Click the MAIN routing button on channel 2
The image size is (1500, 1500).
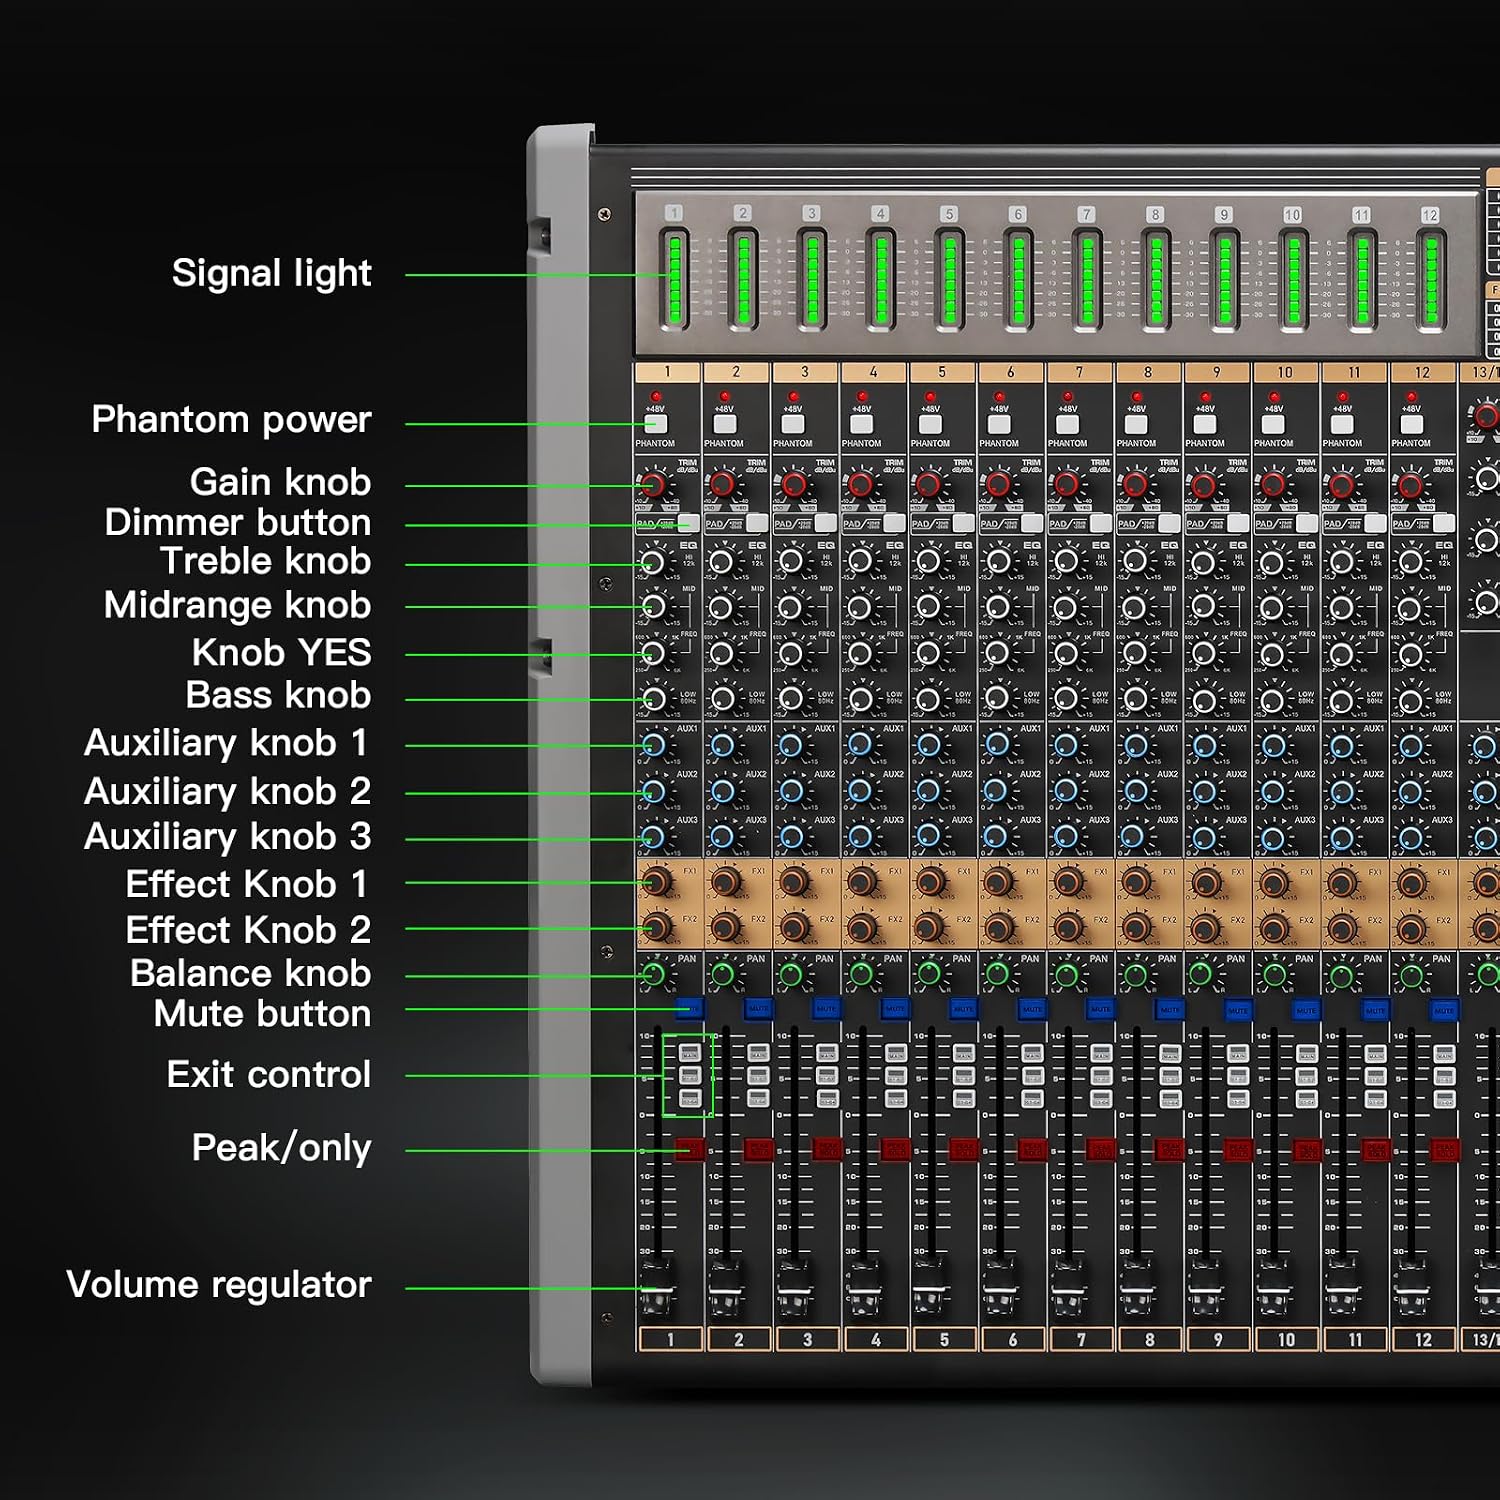click(758, 1053)
